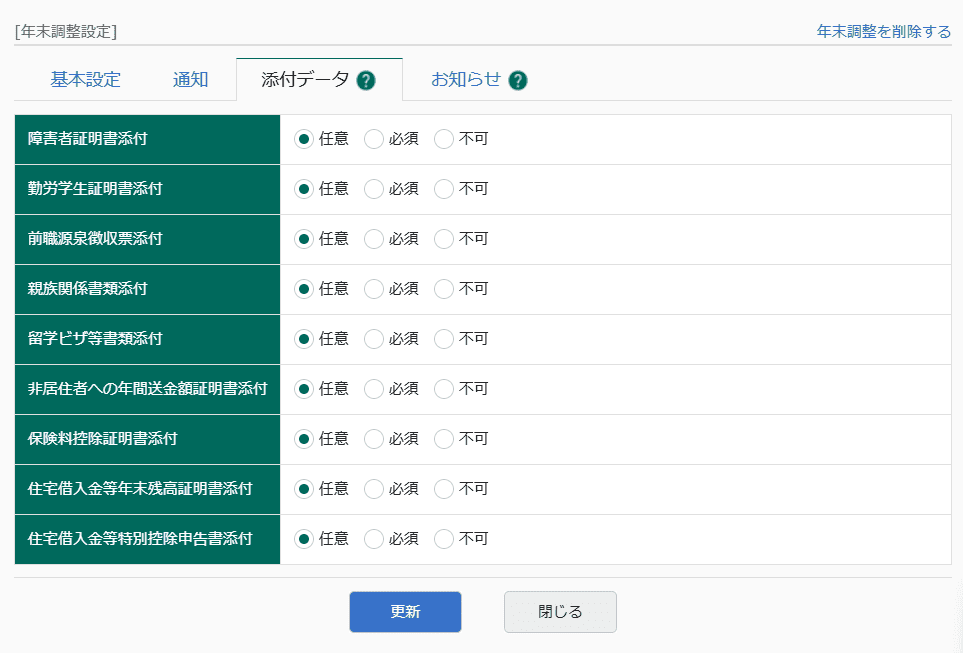Open the 通知 tab
The width and height of the screenshot is (963, 653).
[x=190, y=80]
